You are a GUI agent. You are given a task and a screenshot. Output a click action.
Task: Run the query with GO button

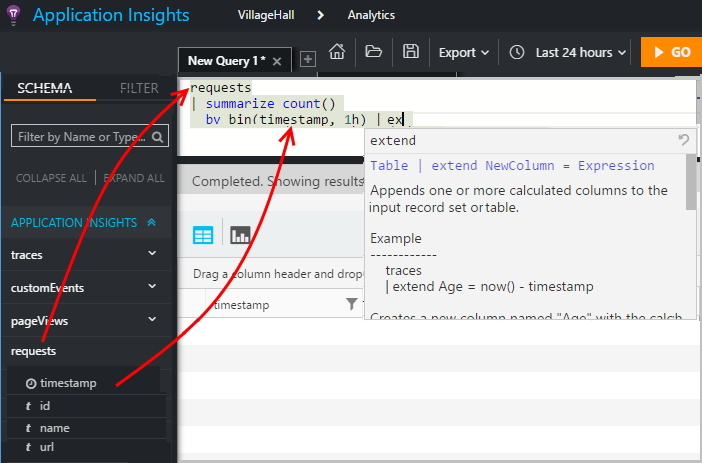click(671, 52)
